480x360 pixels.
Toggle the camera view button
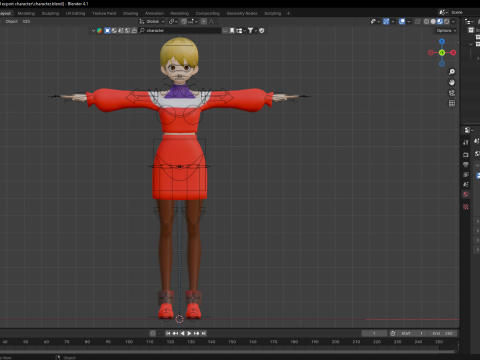point(452,93)
